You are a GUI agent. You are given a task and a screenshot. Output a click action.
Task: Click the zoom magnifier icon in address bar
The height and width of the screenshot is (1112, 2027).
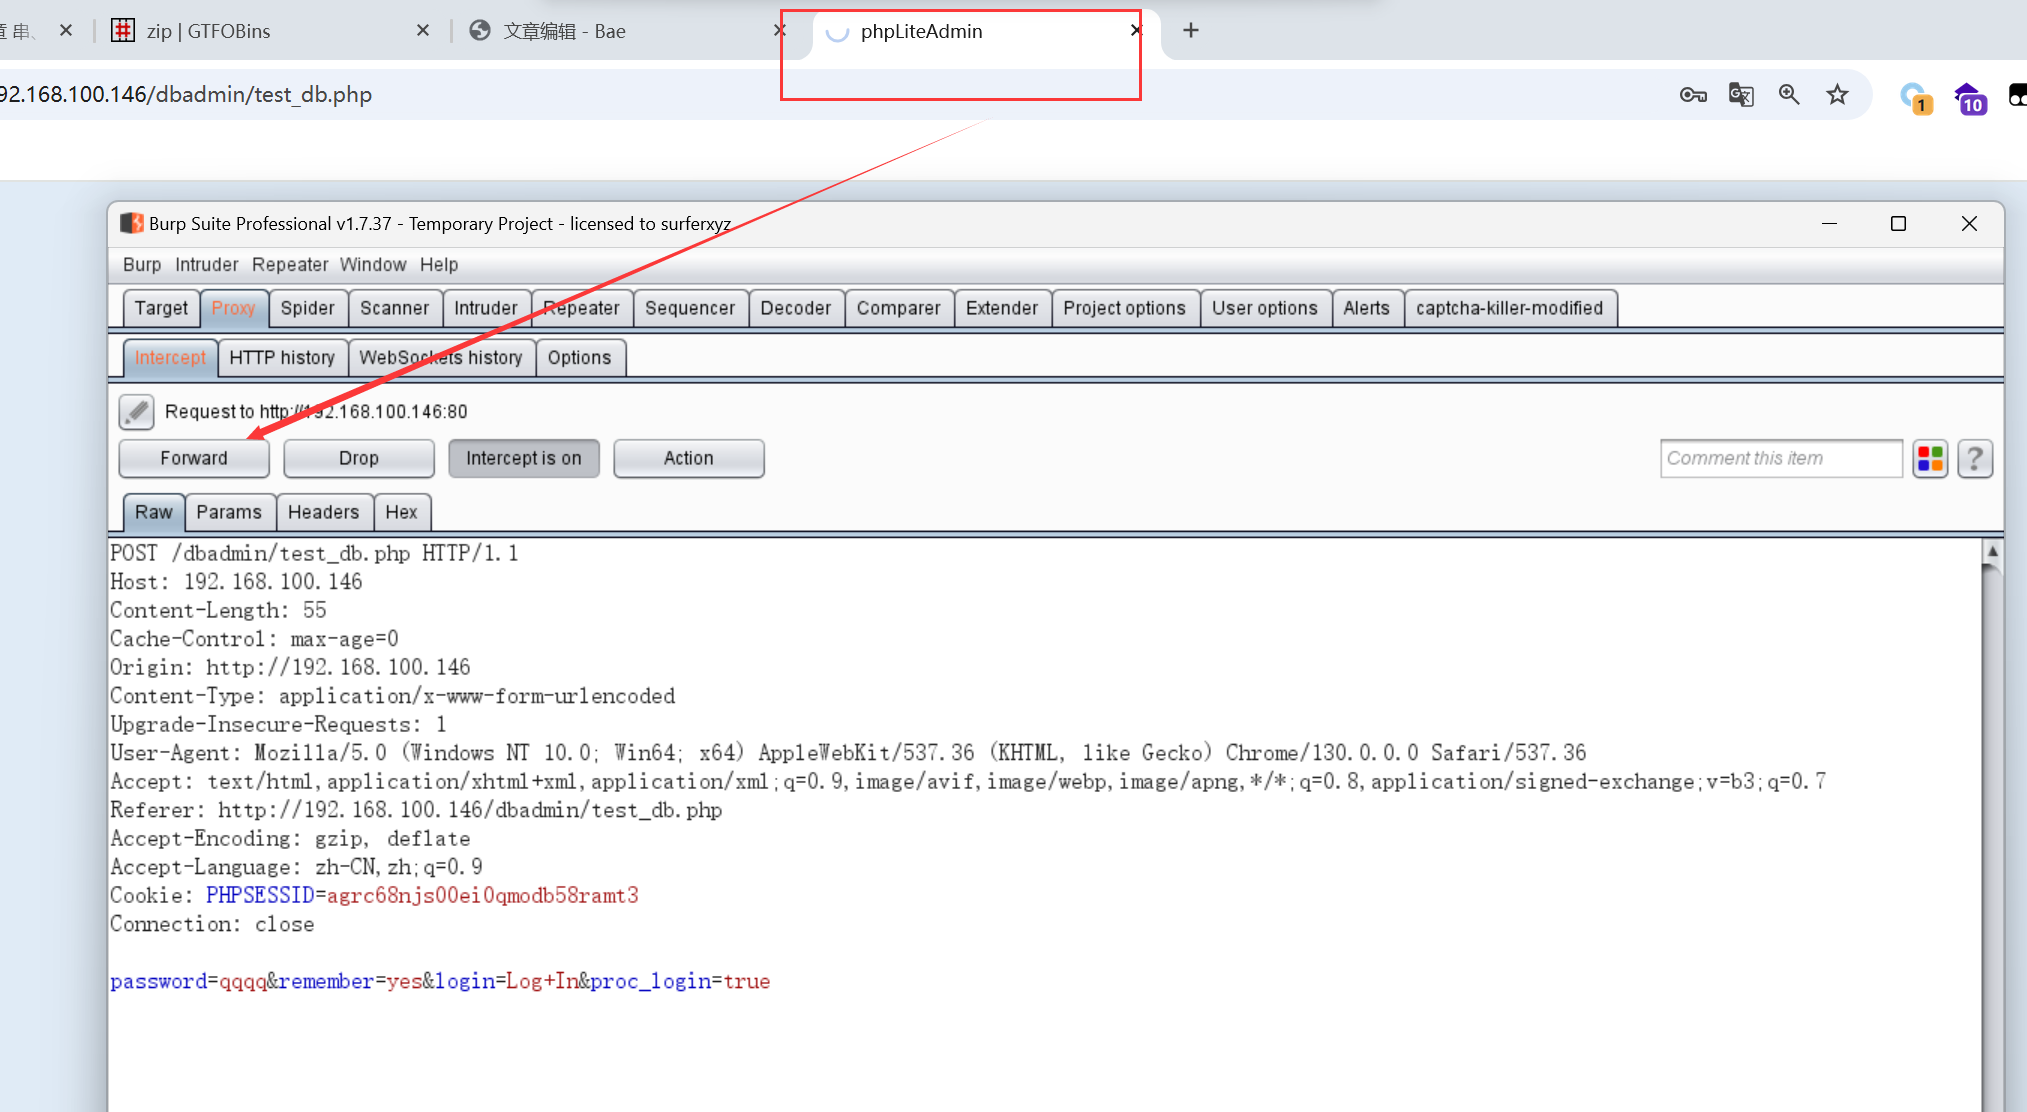click(1789, 95)
